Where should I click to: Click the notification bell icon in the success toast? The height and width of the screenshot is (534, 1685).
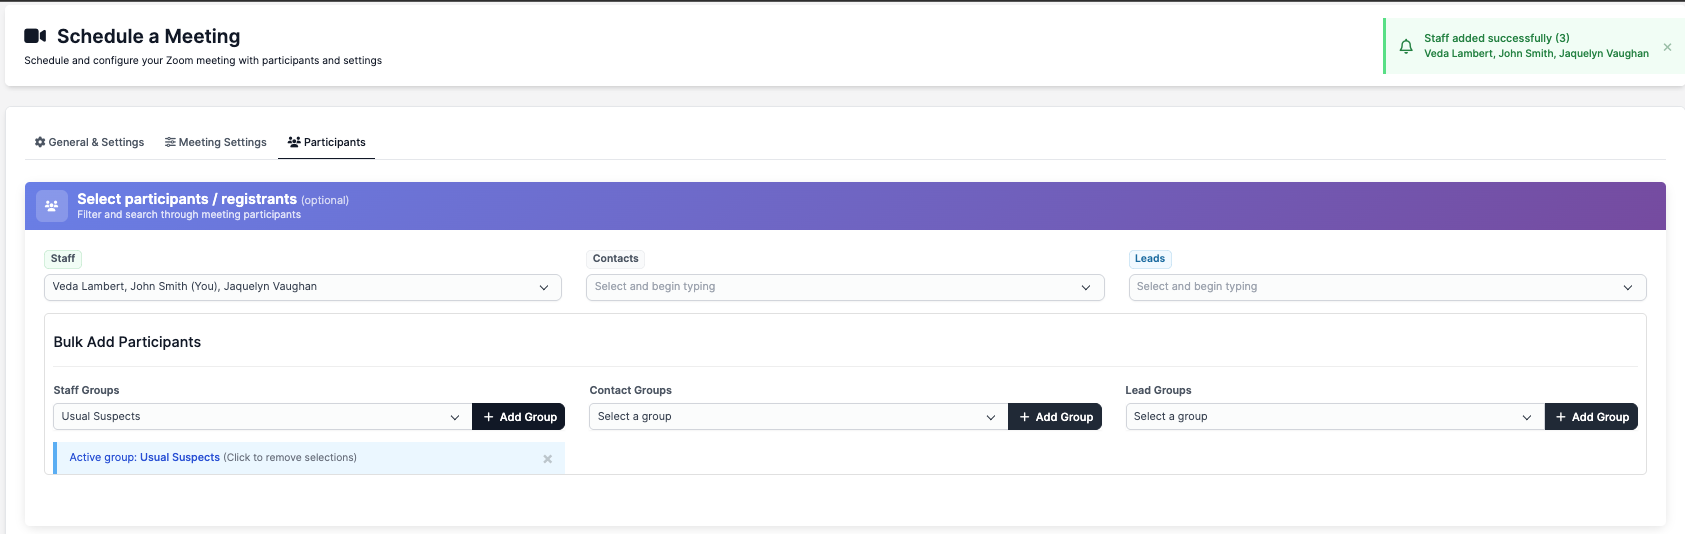[1405, 46]
